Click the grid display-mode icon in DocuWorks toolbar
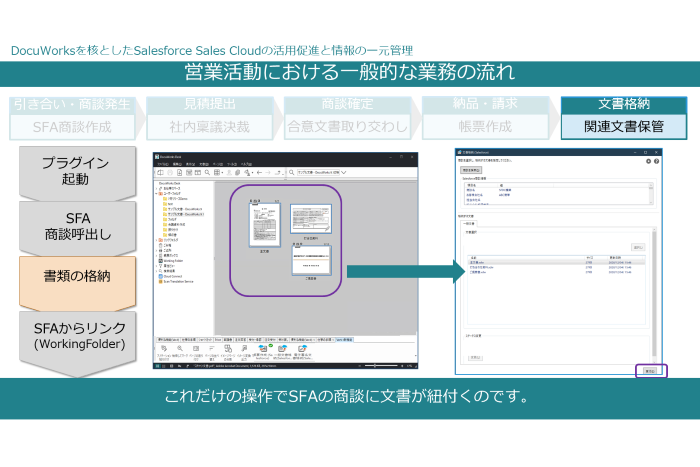 [217, 172]
